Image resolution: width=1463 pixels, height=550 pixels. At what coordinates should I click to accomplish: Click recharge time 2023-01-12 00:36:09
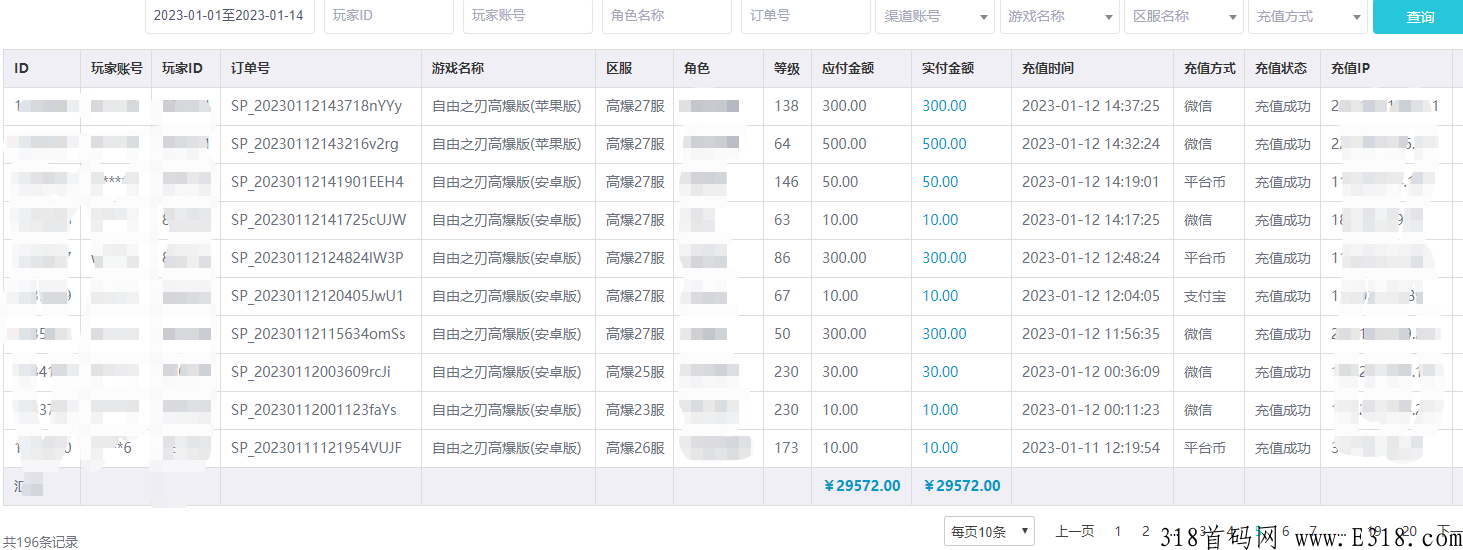pyautogui.click(x=1090, y=372)
